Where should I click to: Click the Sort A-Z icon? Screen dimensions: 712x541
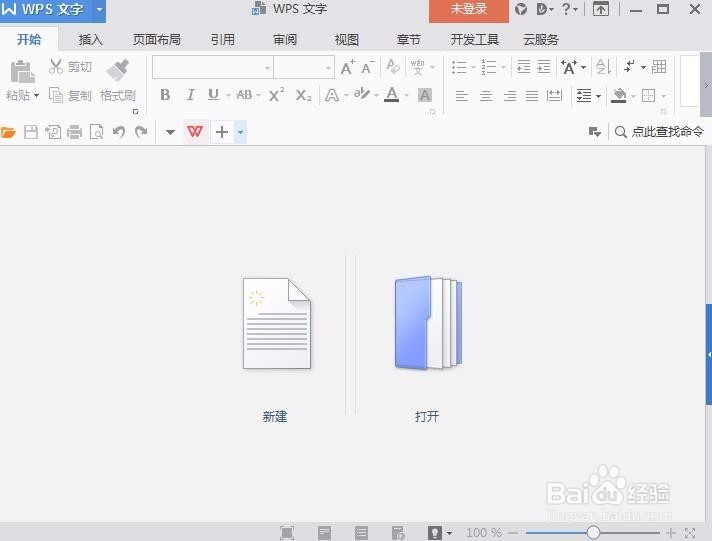pyautogui.click(x=603, y=67)
